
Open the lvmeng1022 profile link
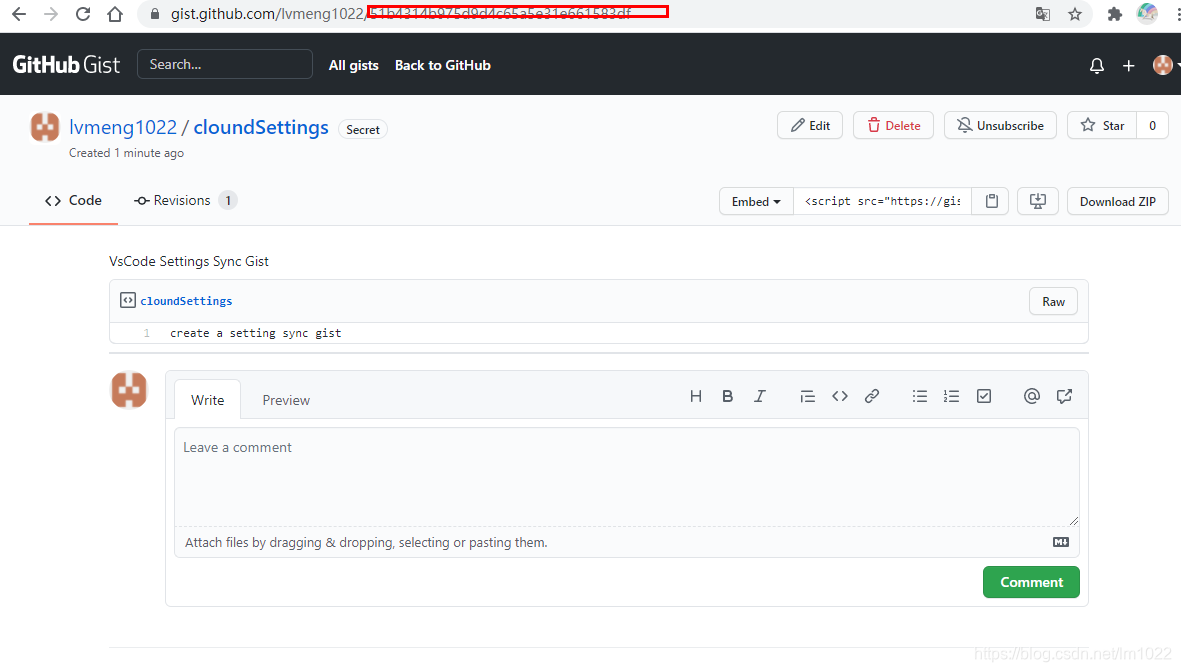click(123, 127)
